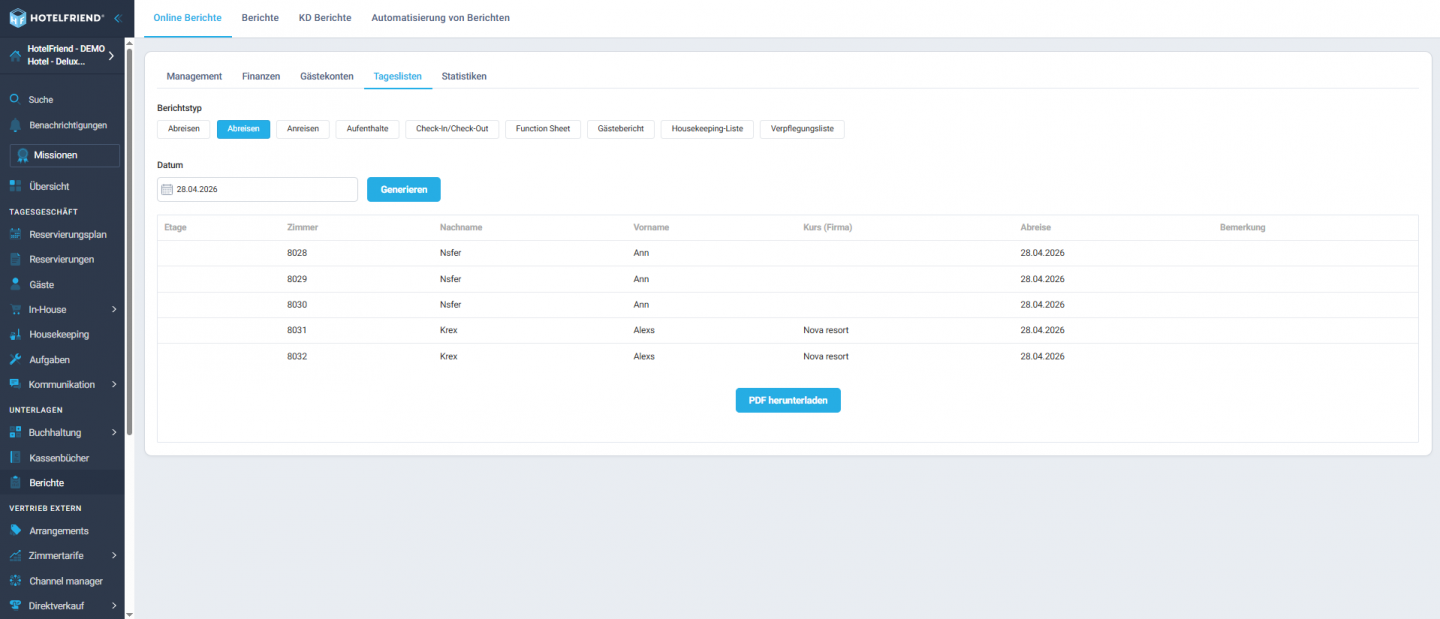Expand the Zimmertarife submenu
1440x619 pixels.
114,556
